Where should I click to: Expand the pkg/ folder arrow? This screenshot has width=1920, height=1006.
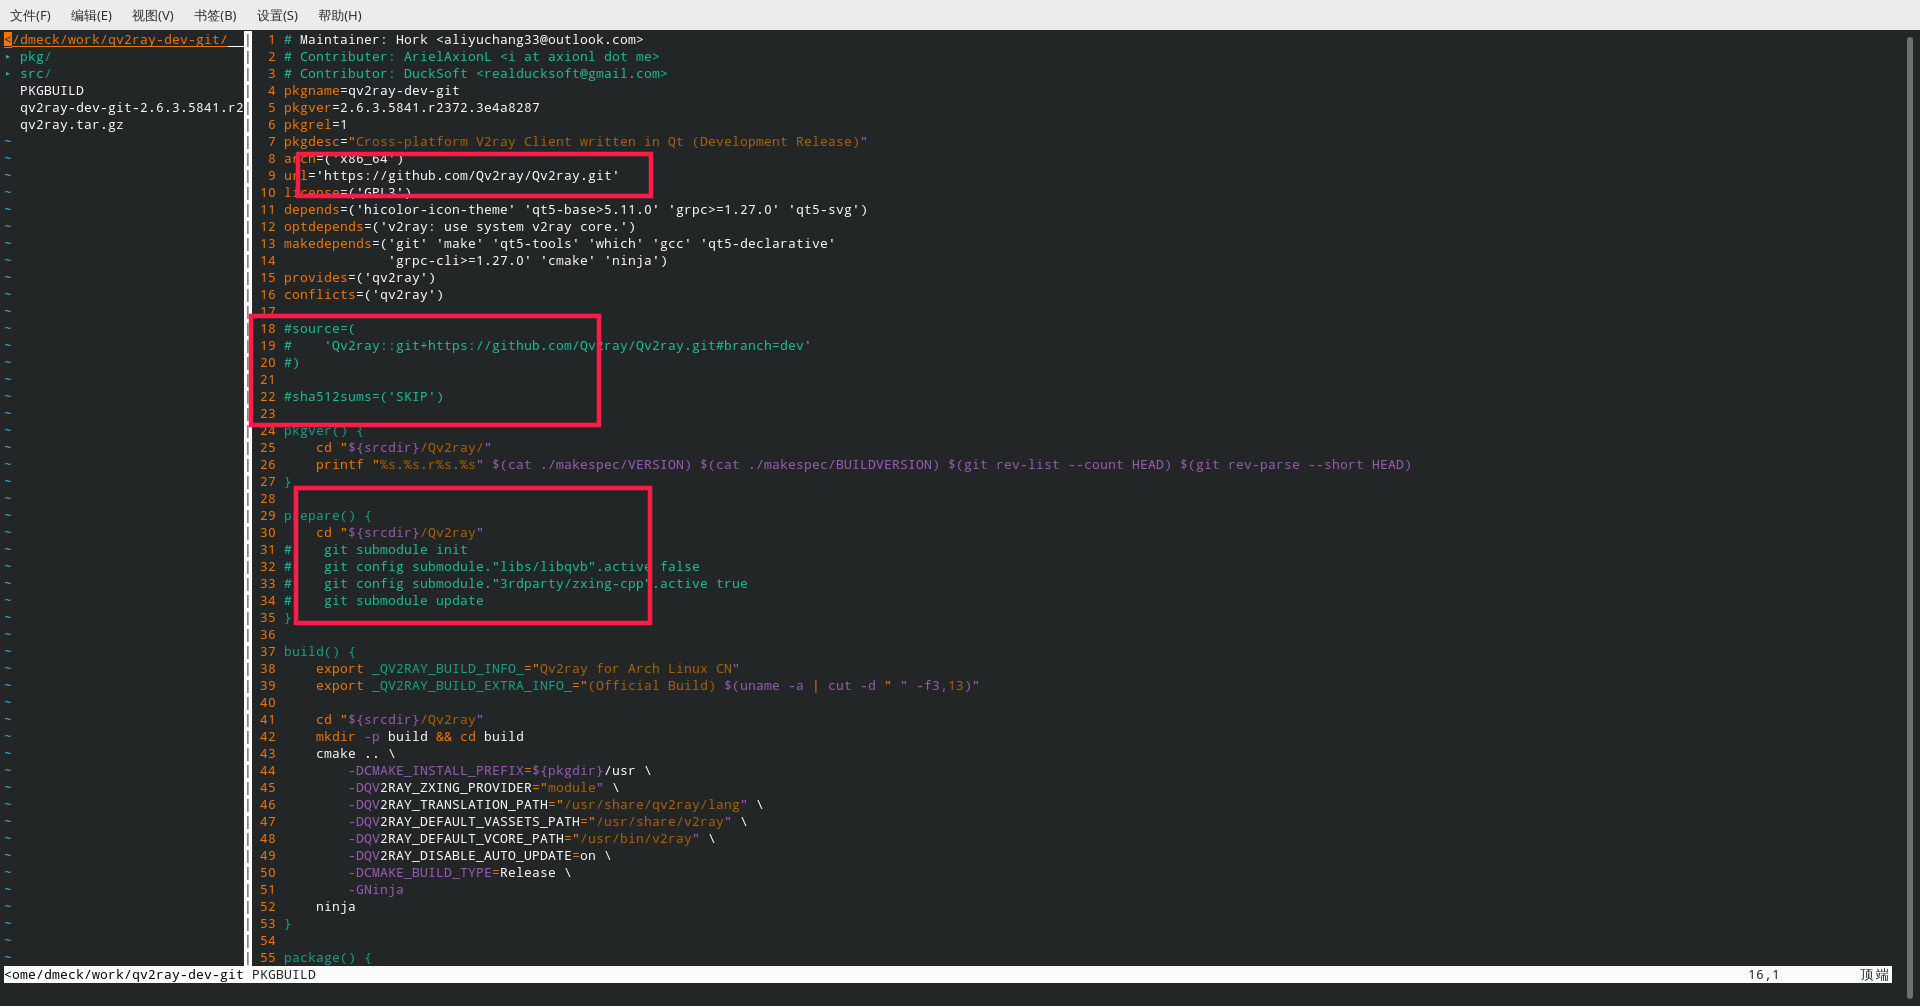pos(8,57)
